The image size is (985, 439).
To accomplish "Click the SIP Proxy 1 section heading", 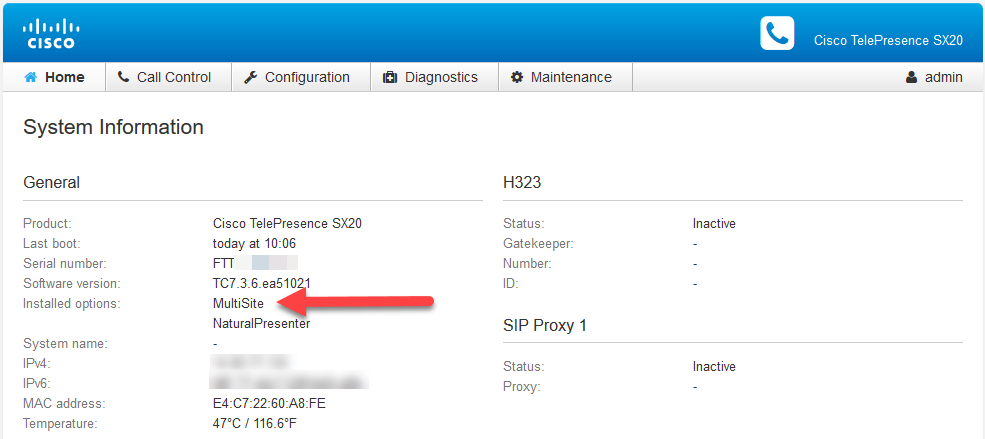I will (545, 325).
